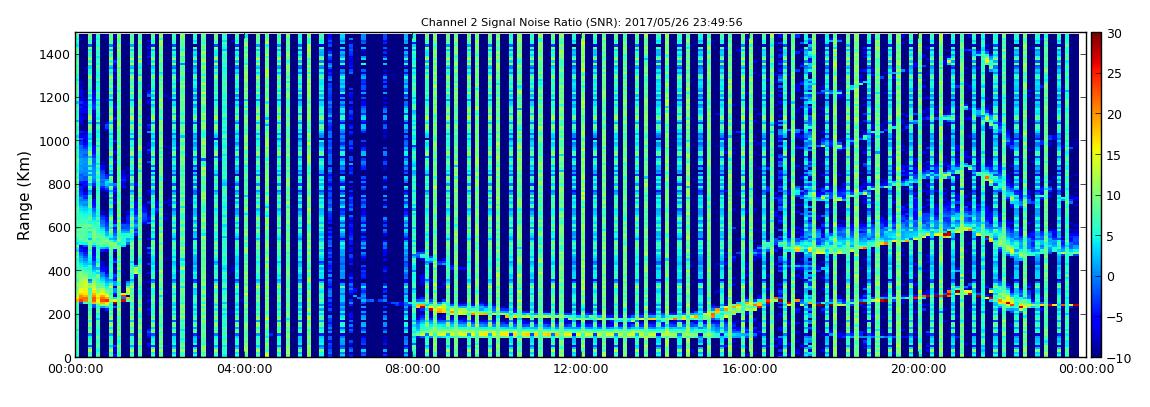Click the 600 range tick label
Image resolution: width=1150 pixels, height=407 pixels.
(57, 227)
